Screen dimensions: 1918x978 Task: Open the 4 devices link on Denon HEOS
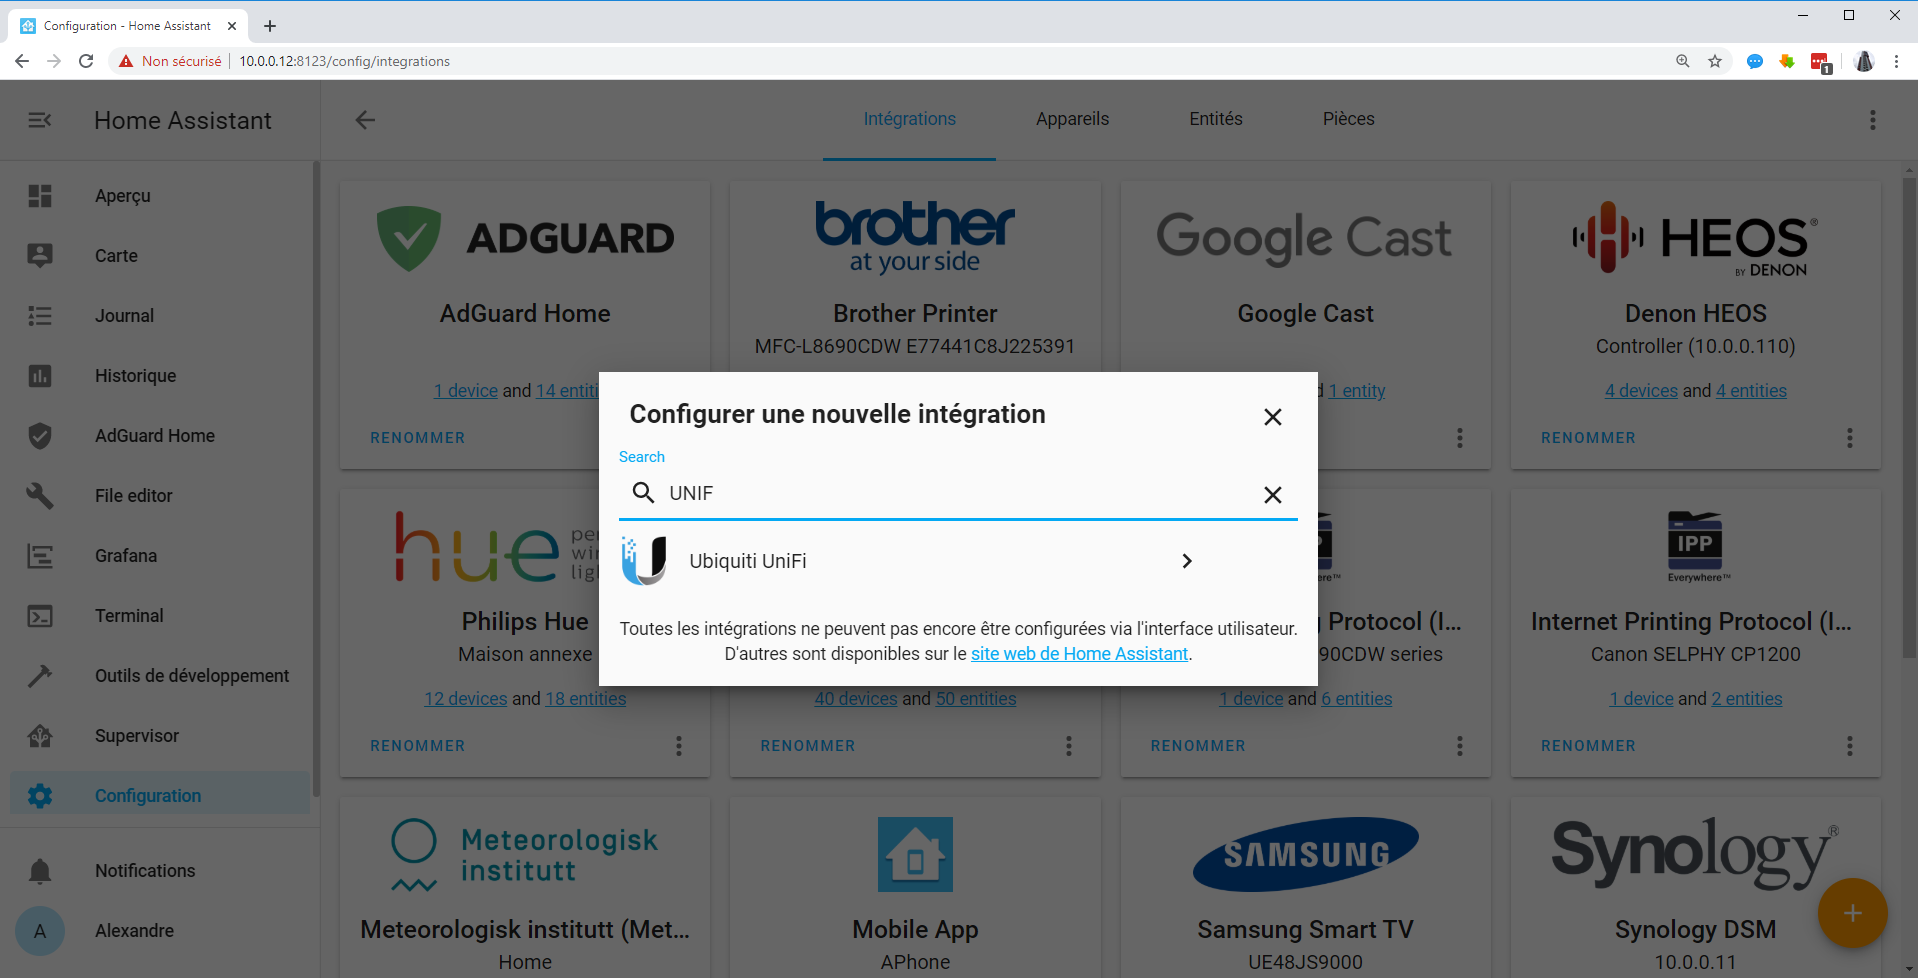(x=1641, y=391)
